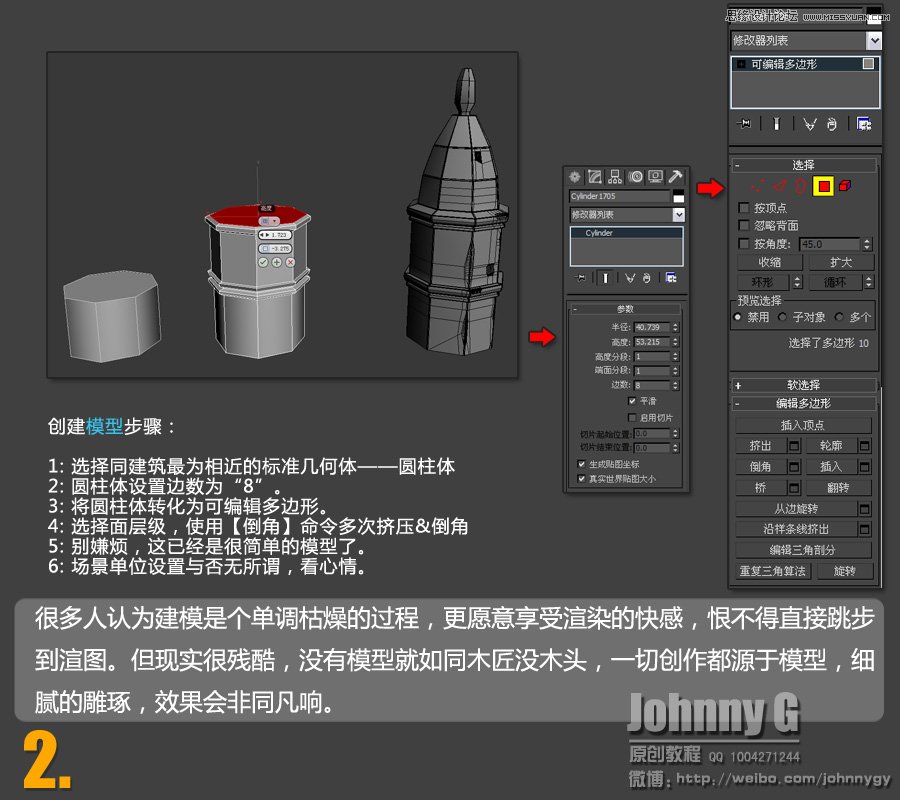Image resolution: width=900 pixels, height=800 pixels.
Task: Activate the Border sub-object mode icon
Action: click(802, 186)
